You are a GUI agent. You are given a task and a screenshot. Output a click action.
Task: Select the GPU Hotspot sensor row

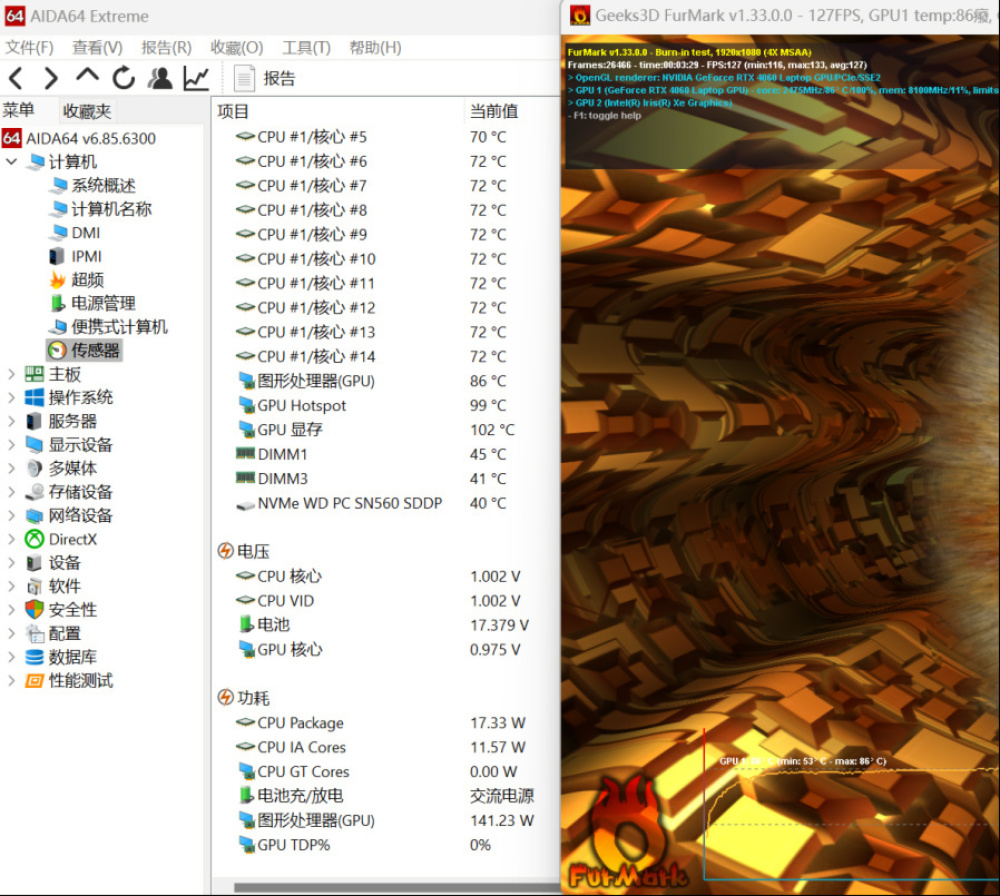click(301, 405)
